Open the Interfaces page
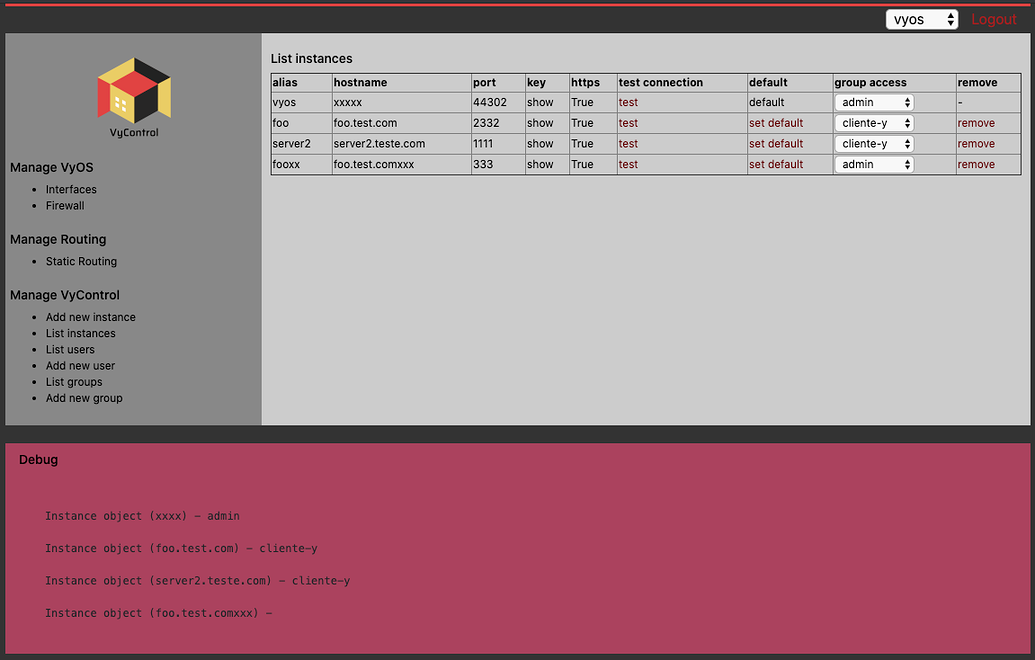The height and width of the screenshot is (660, 1035). [x=71, y=189]
